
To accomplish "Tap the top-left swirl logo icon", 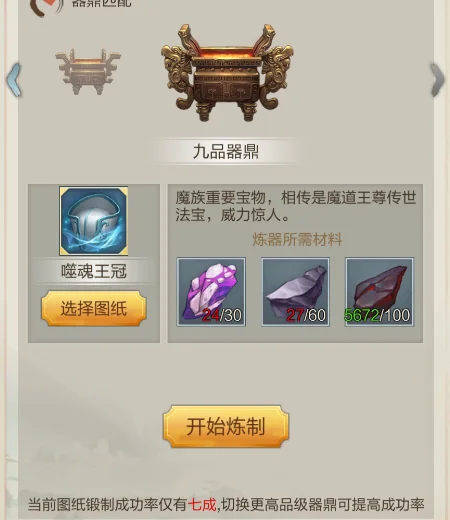I will [47, 7].
